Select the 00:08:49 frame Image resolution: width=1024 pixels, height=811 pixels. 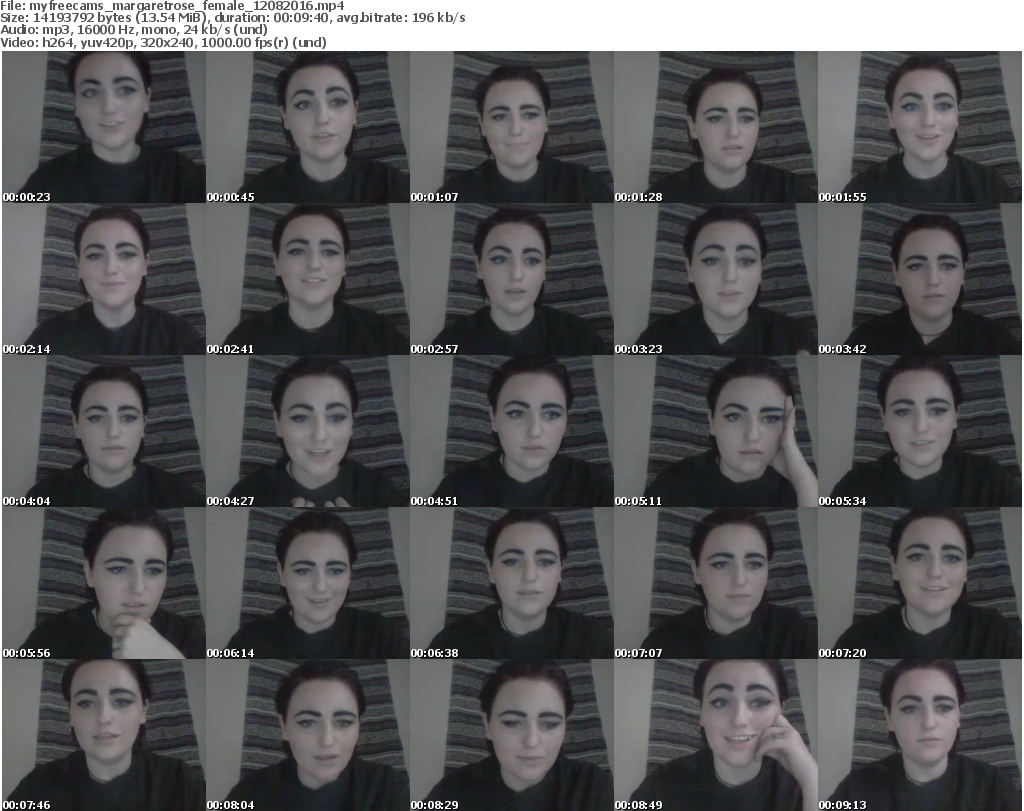(715, 735)
